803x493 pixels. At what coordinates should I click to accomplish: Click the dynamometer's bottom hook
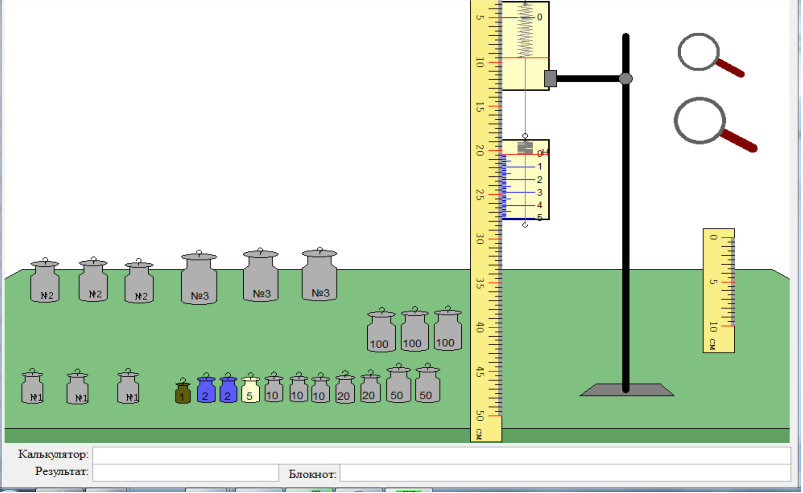point(525,224)
